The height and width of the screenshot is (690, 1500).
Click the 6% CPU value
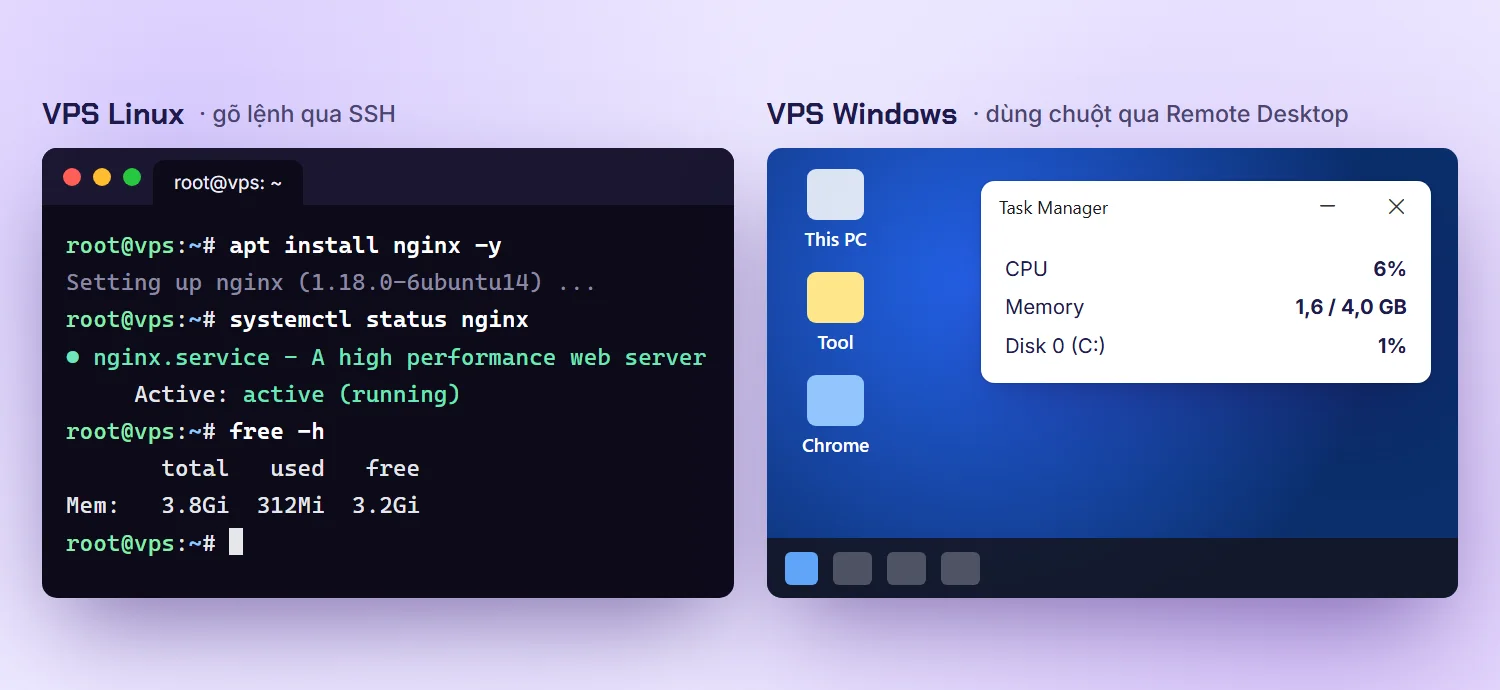pyautogui.click(x=1390, y=269)
